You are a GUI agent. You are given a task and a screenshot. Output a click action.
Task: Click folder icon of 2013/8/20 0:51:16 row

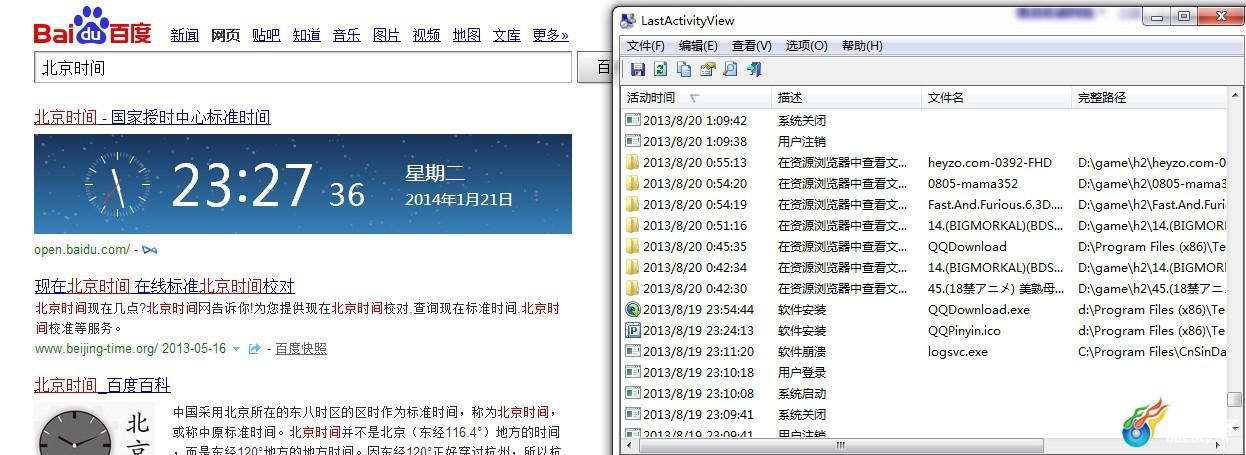click(632, 225)
